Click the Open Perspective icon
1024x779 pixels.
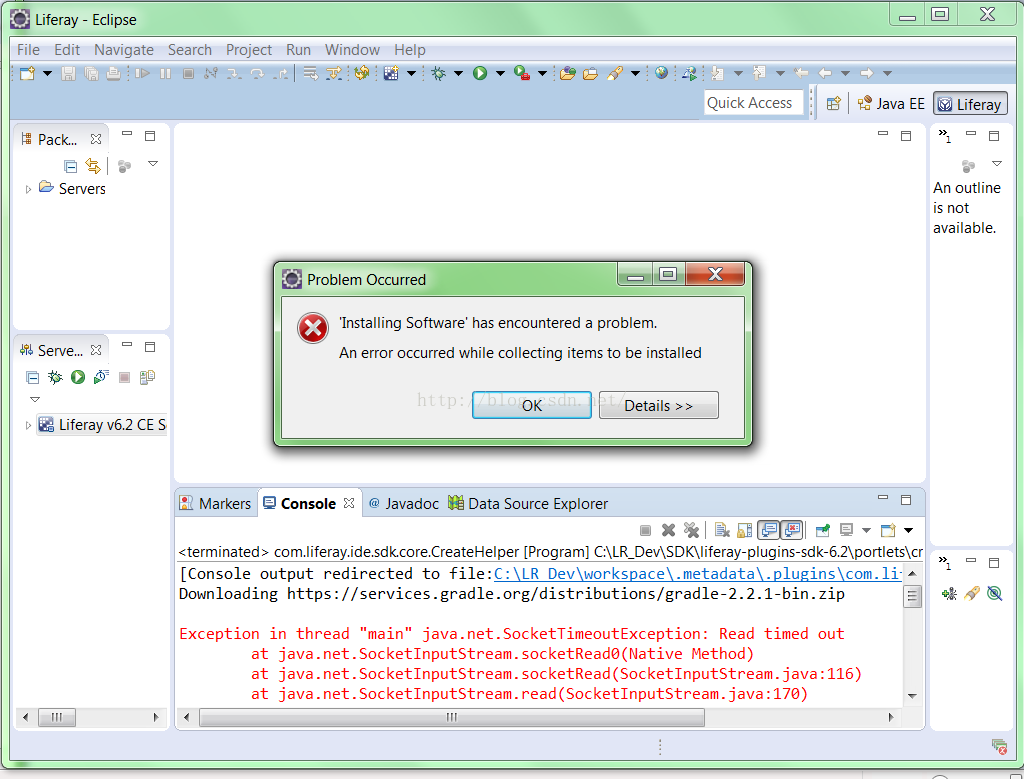833,104
